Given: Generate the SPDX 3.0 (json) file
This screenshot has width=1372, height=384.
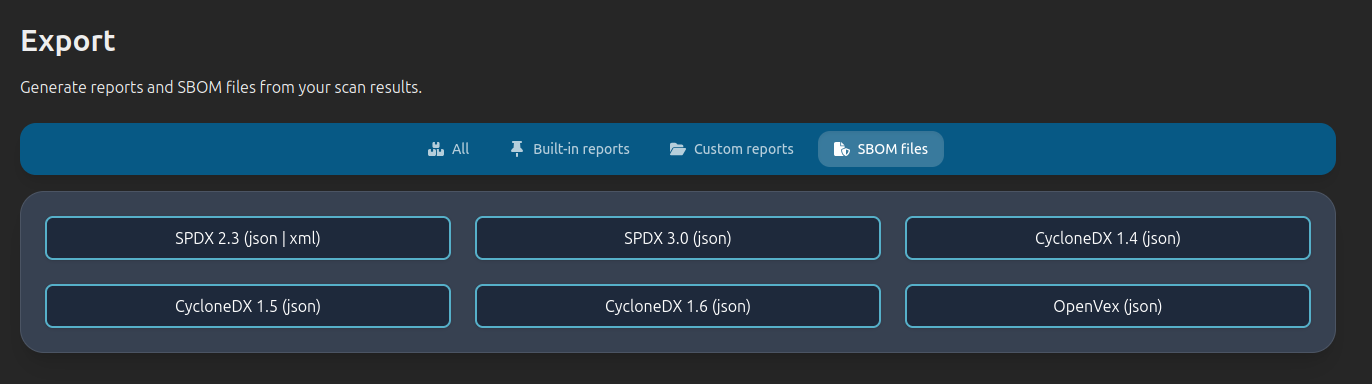Looking at the screenshot, I should 678,238.
